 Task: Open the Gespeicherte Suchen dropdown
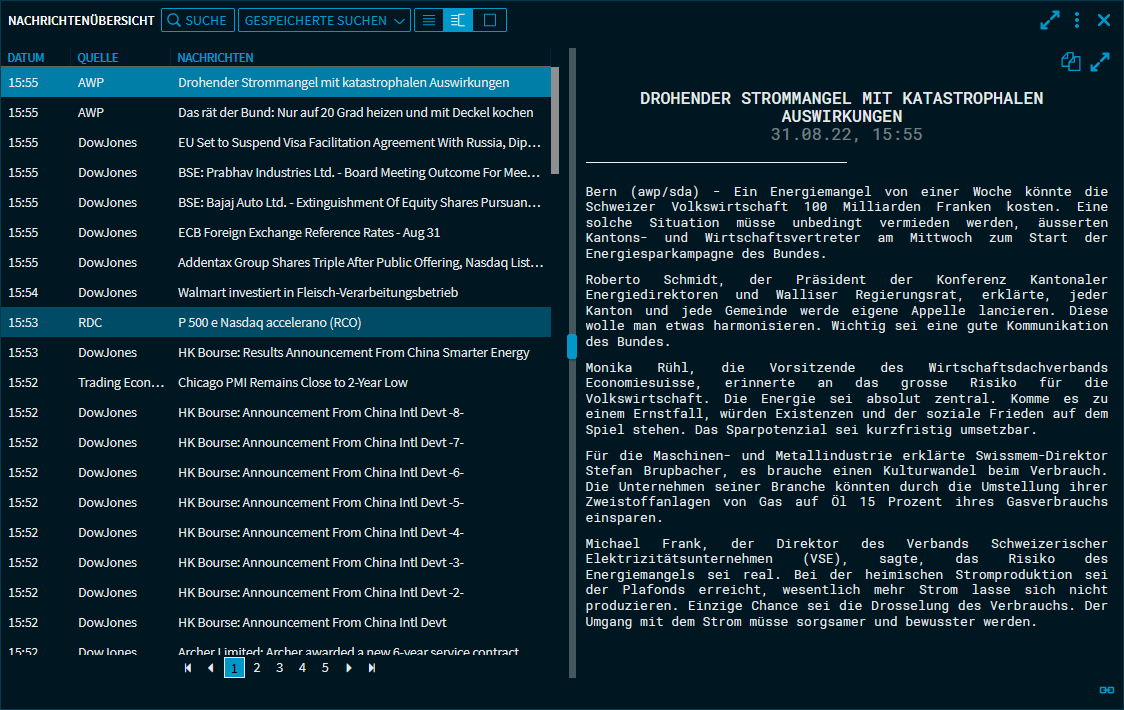coord(324,20)
